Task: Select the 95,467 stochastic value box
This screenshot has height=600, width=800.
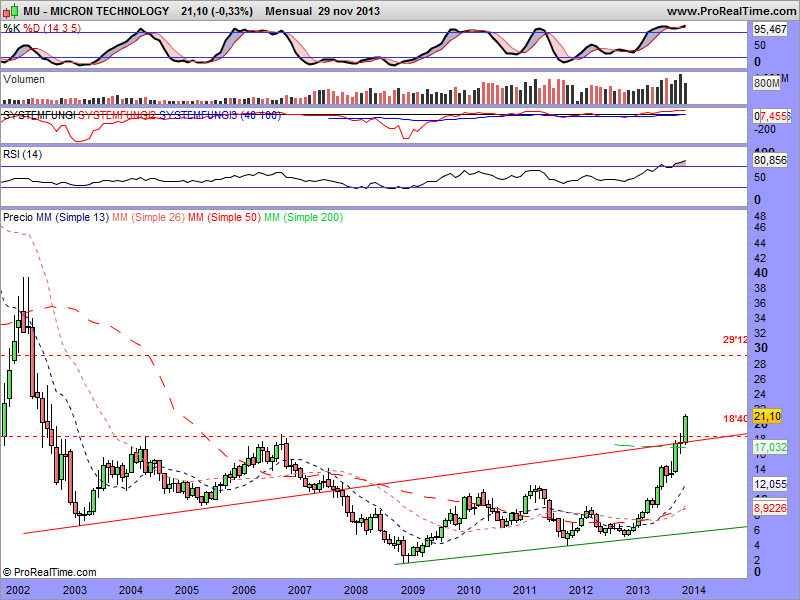Action: click(x=770, y=29)
